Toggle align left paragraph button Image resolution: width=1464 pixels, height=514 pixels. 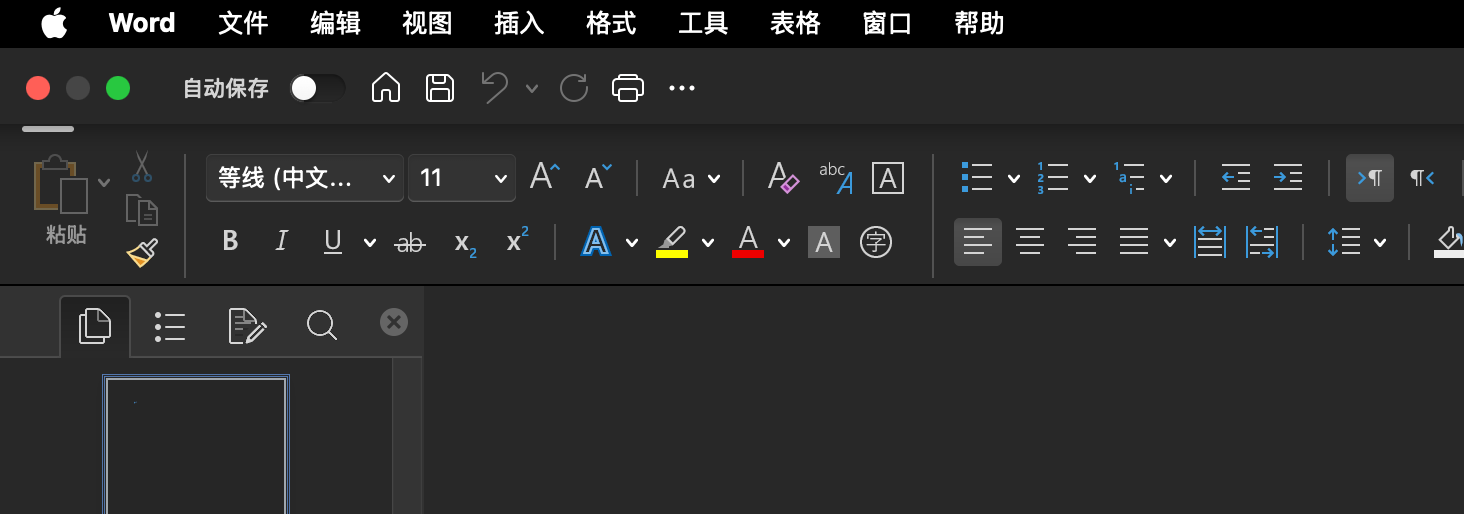click(x=978, y=242)
